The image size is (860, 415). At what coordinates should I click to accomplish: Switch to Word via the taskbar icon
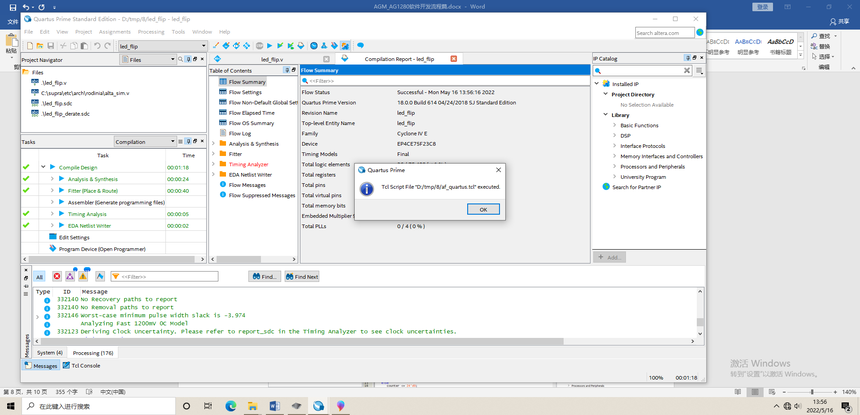pyautogui.click(x=274, y=406)
